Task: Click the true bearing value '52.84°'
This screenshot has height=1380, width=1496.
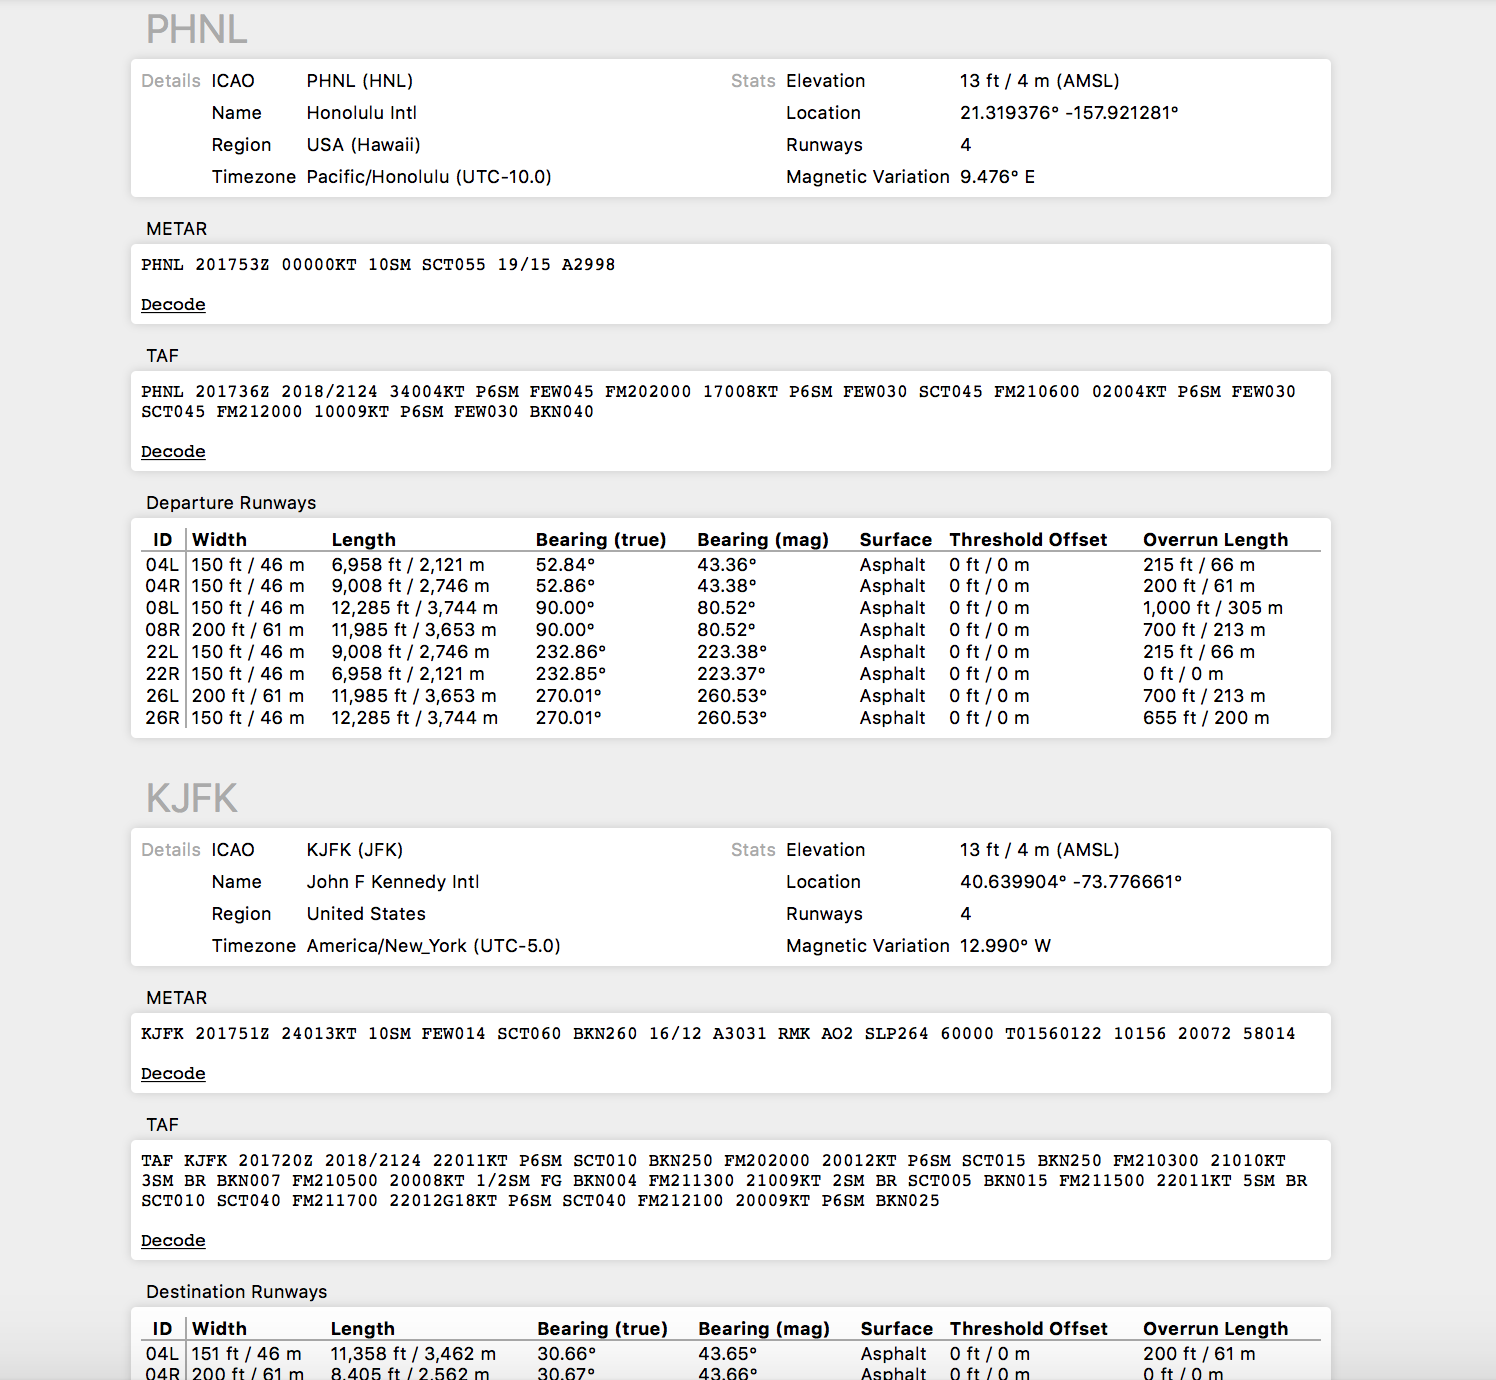Action: (565, 565)
